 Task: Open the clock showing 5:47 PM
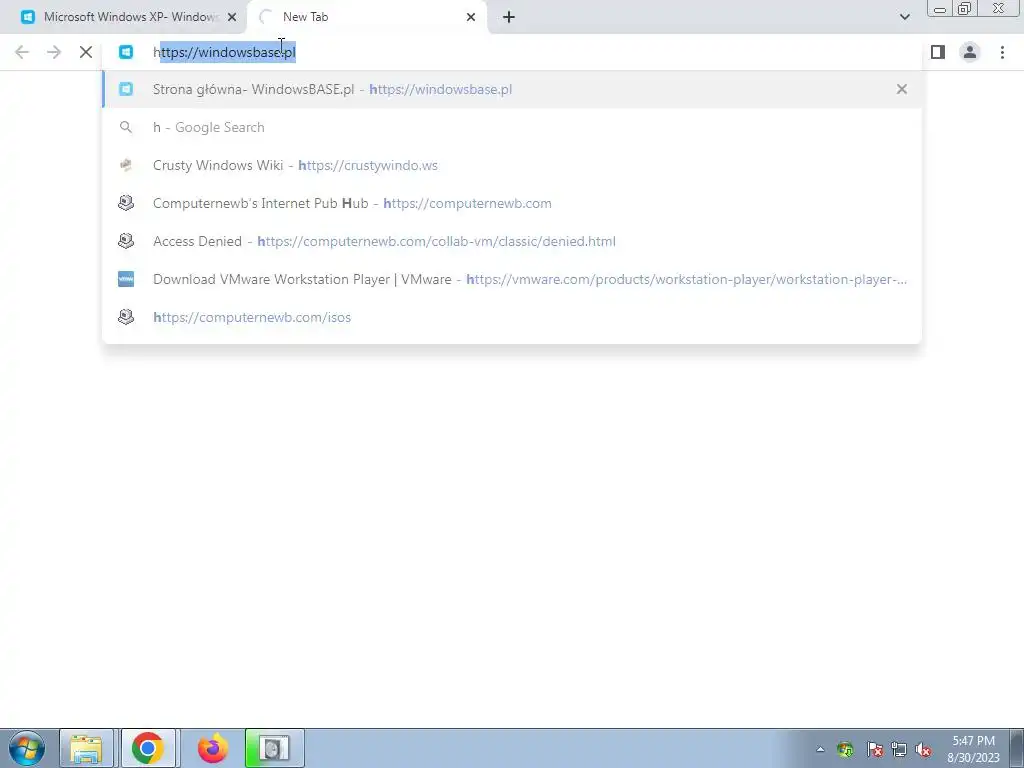tap(974, 749)
